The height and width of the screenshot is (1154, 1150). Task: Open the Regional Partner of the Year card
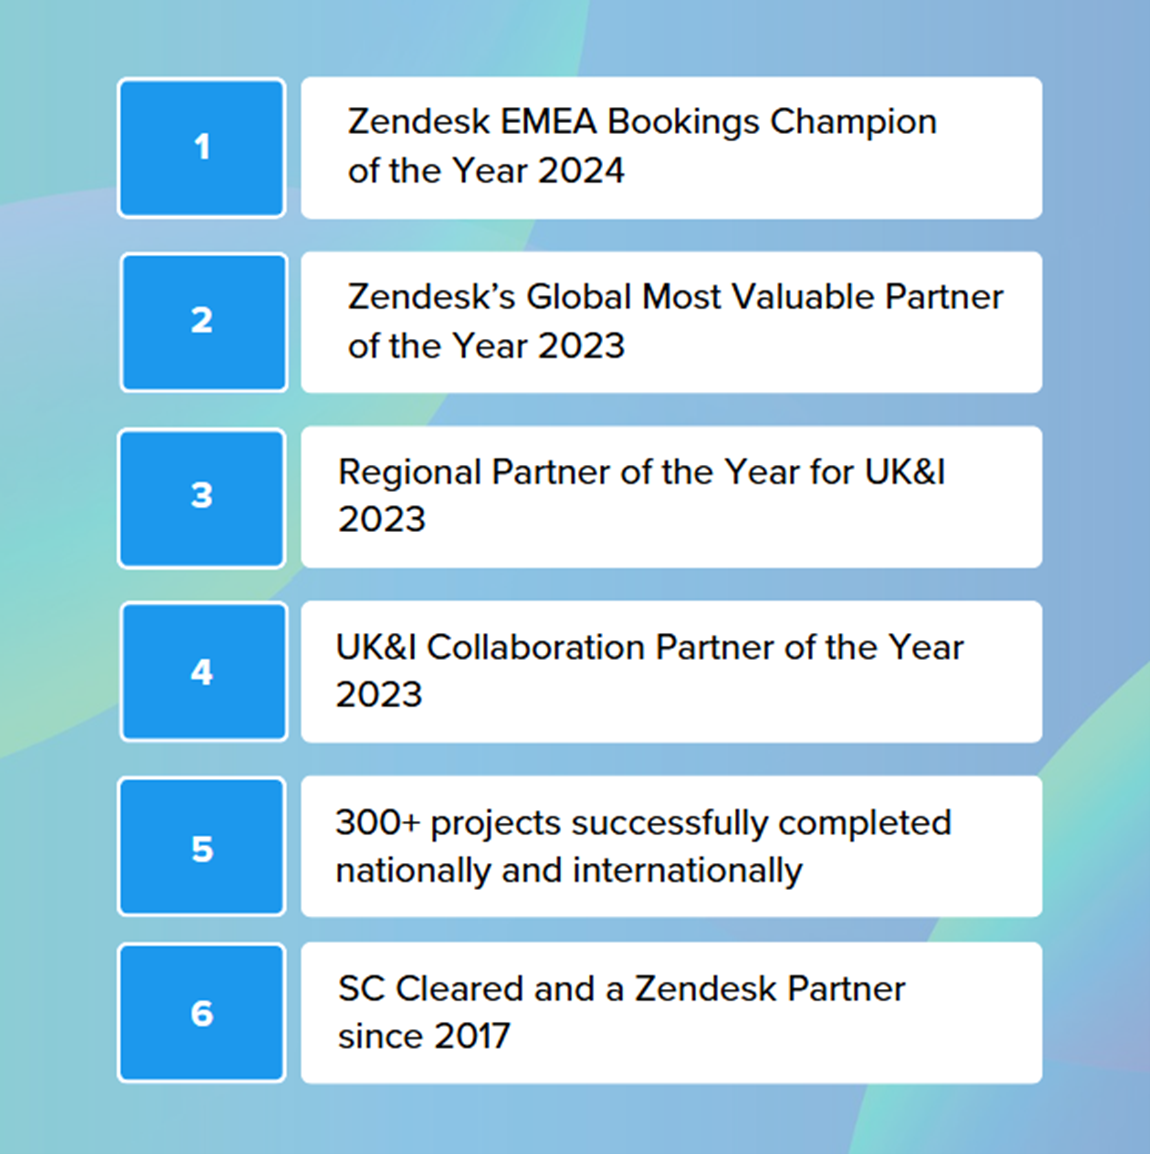(x=671, y=498)
